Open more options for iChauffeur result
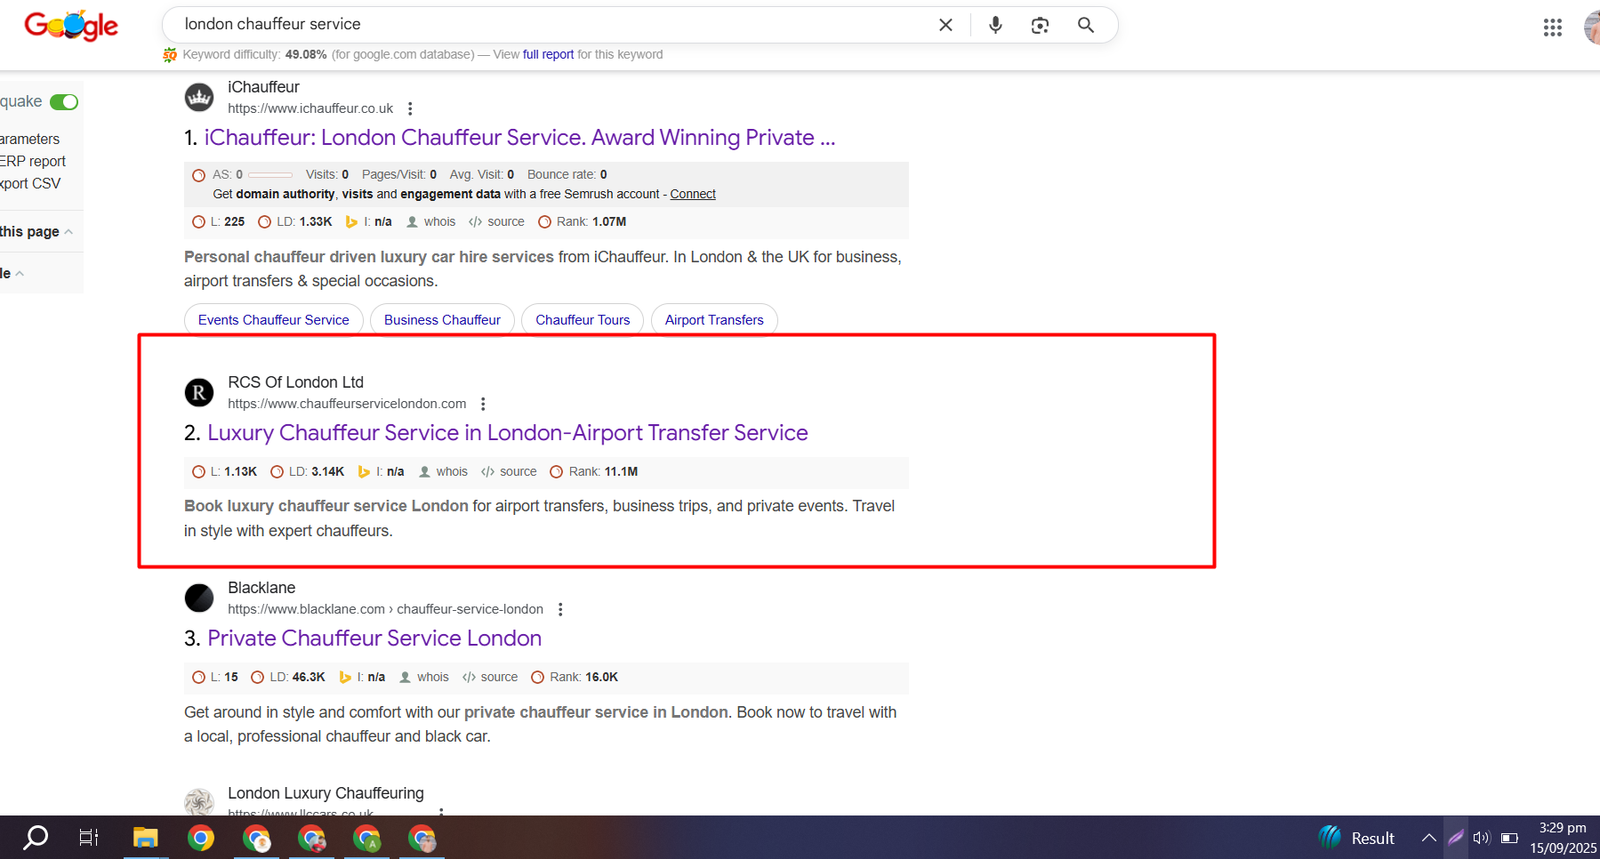The width and height of the screenshot is (1600, 859). click(410, 109)
